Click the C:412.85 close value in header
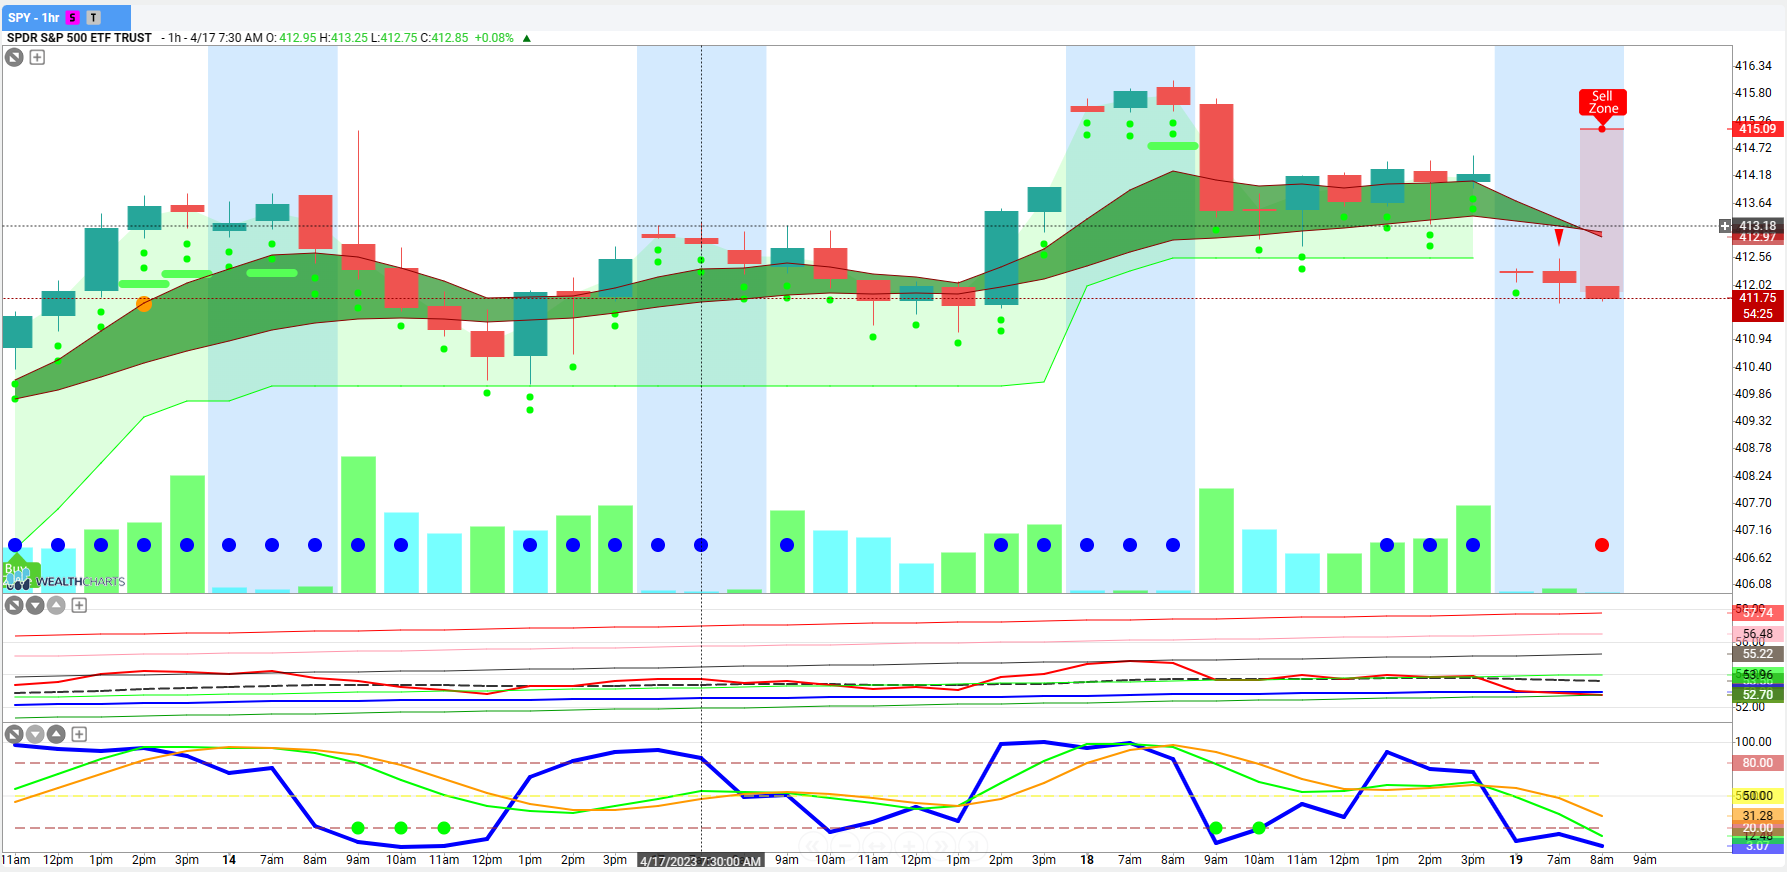Screen dimensions: 1787x872 (x=444, y=38)
